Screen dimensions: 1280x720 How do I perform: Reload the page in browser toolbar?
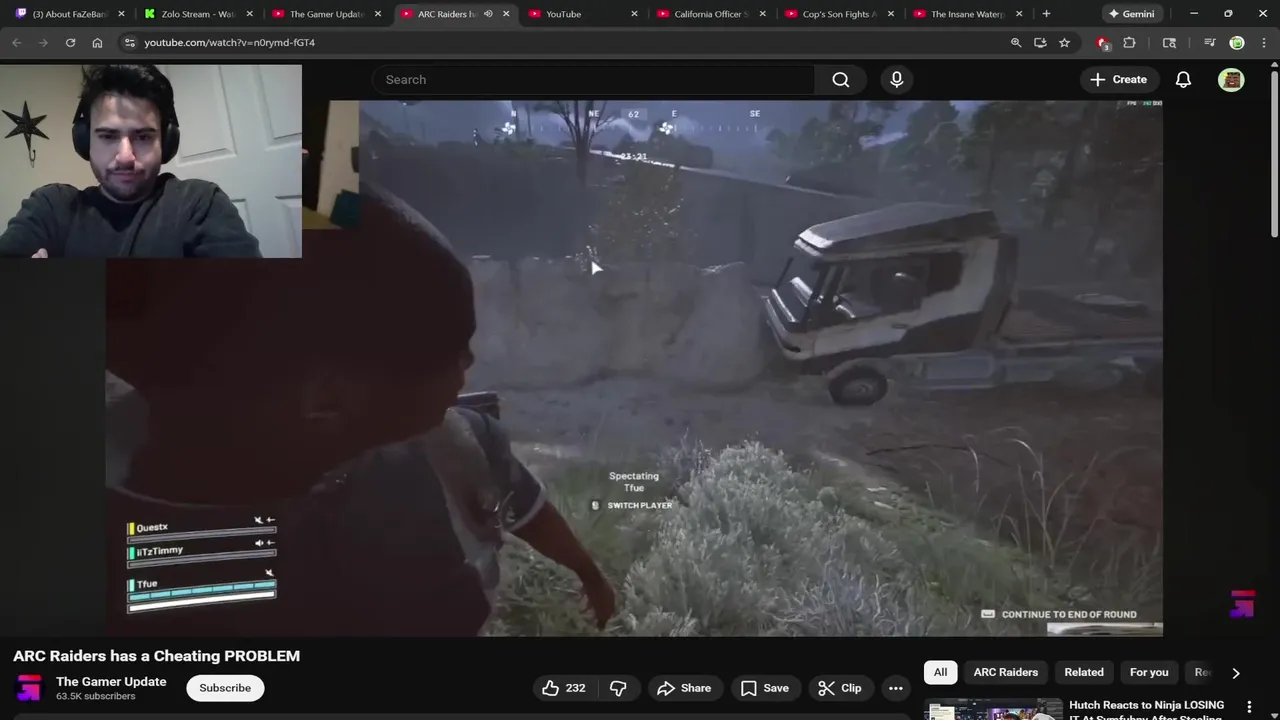(x=70, y=43)
